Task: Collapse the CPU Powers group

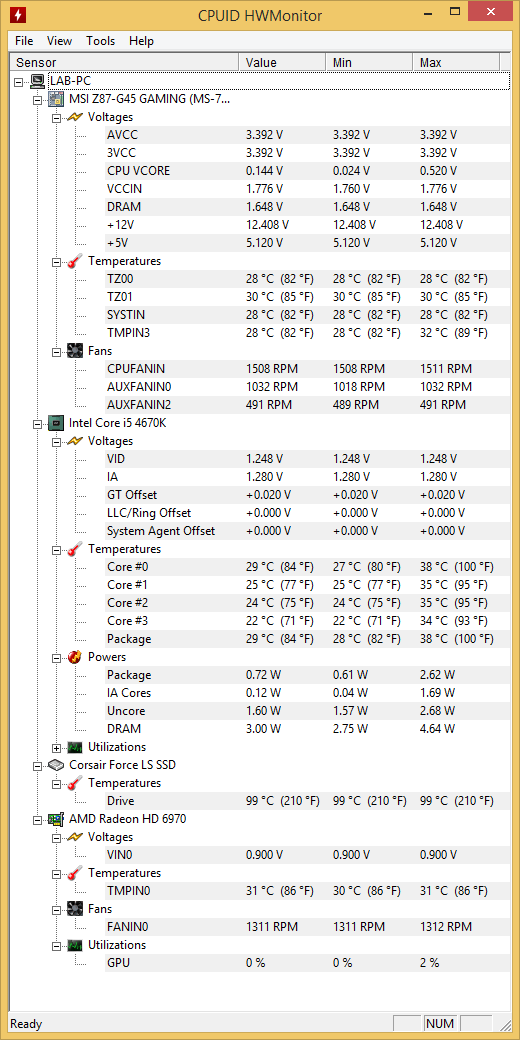Action: point(56,657)
